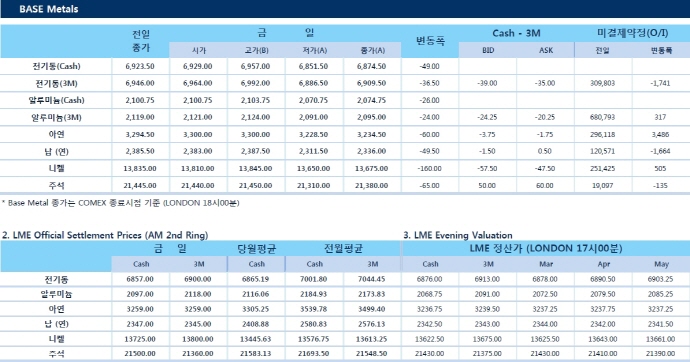The width and height of the screenshot is (690, 362).
Task: Select the 21390.00 tin May valuation
Action: tap(661, 354)
